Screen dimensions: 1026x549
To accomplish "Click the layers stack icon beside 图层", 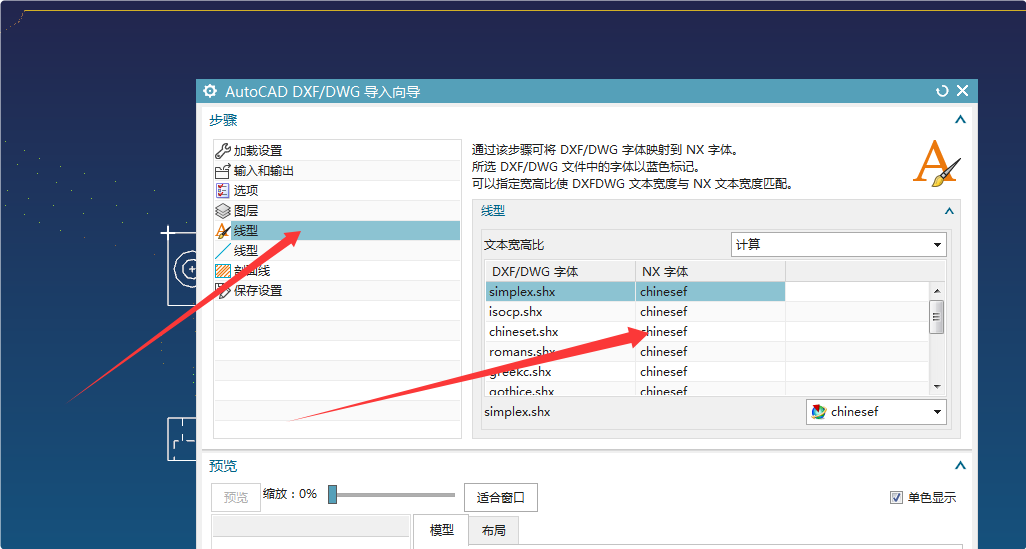I will point(222,211).
